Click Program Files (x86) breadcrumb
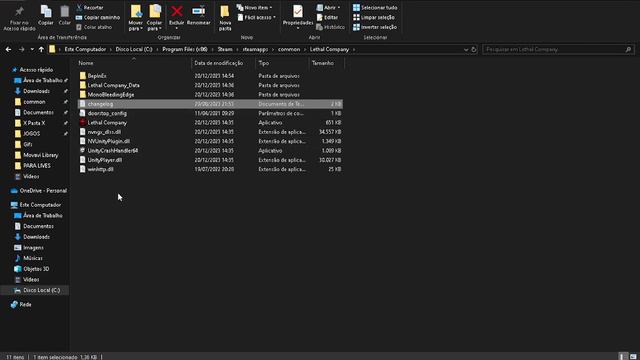Viewport: 640px width, 360px height. click(185, 49)
